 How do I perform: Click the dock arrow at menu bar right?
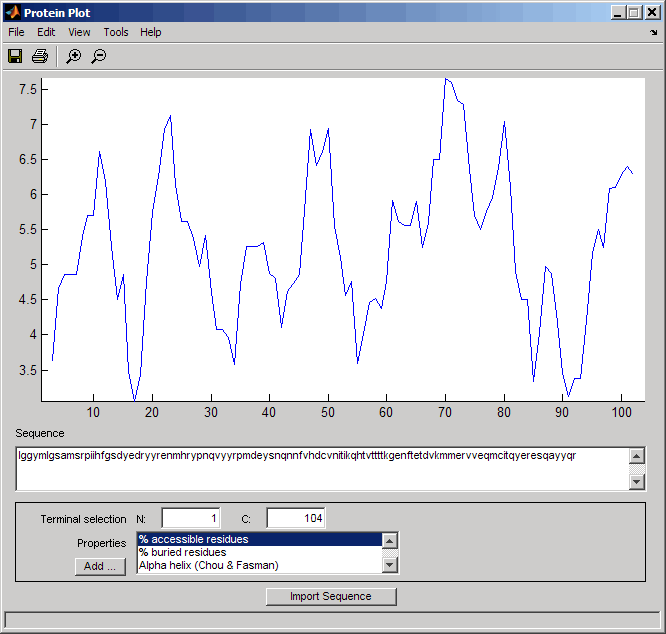[x=654, y=33]
